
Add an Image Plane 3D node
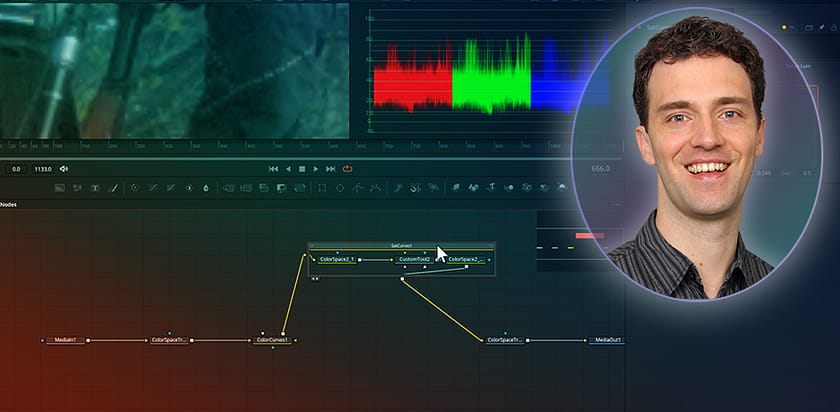point(455,188)
